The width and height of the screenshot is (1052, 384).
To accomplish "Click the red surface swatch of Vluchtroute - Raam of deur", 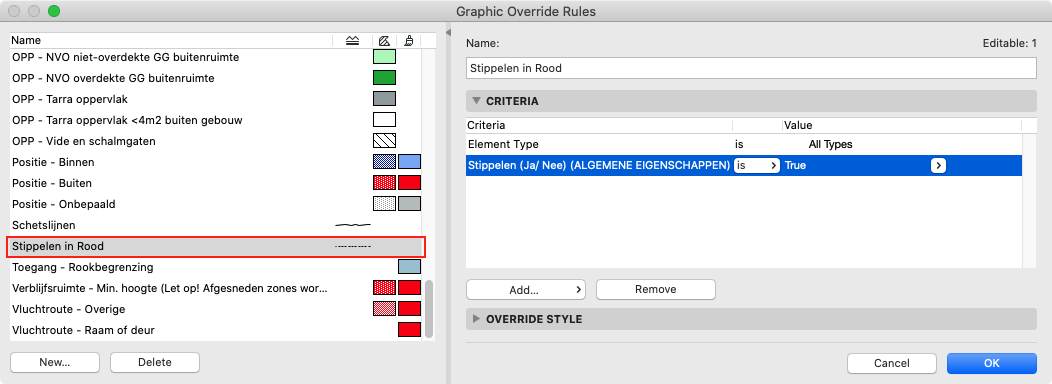I will pos(409,330).
